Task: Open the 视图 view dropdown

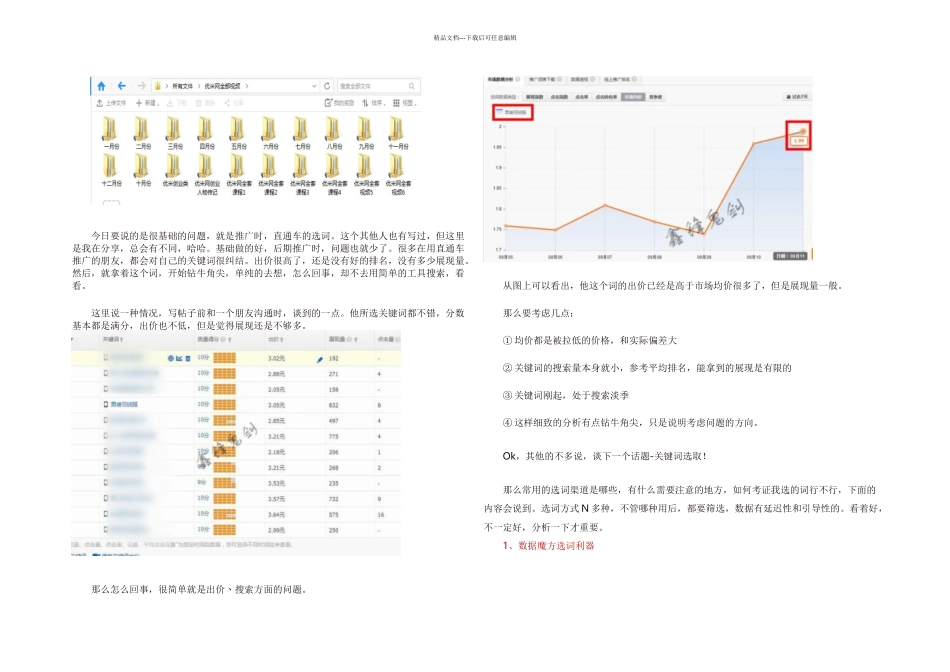Action: 404,103
